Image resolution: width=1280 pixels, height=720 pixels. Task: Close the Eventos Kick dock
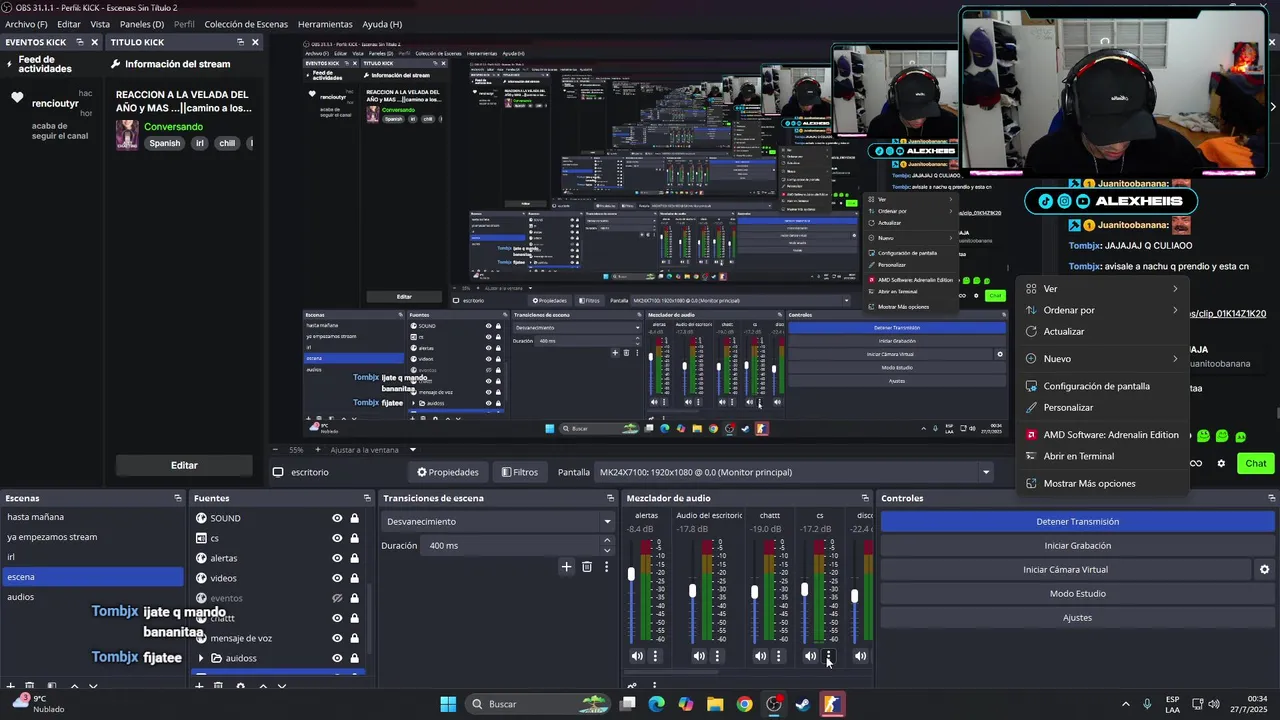(x=95, y=42)
